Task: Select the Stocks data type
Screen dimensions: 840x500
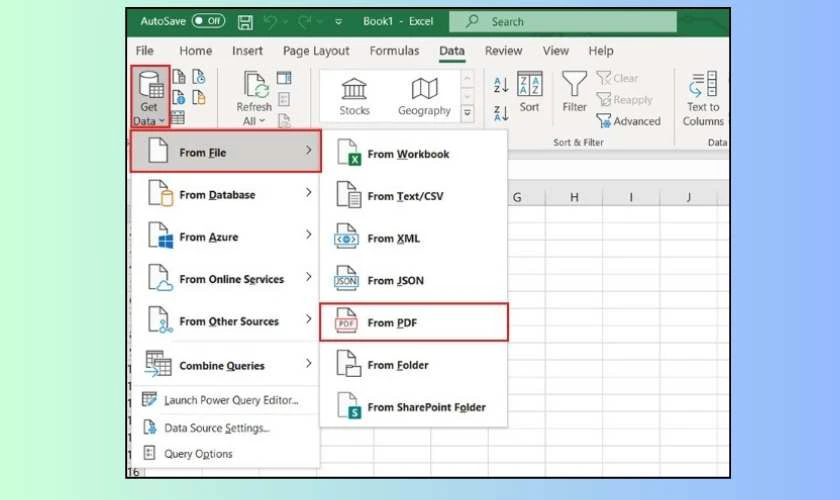Action: click(354, 96)
